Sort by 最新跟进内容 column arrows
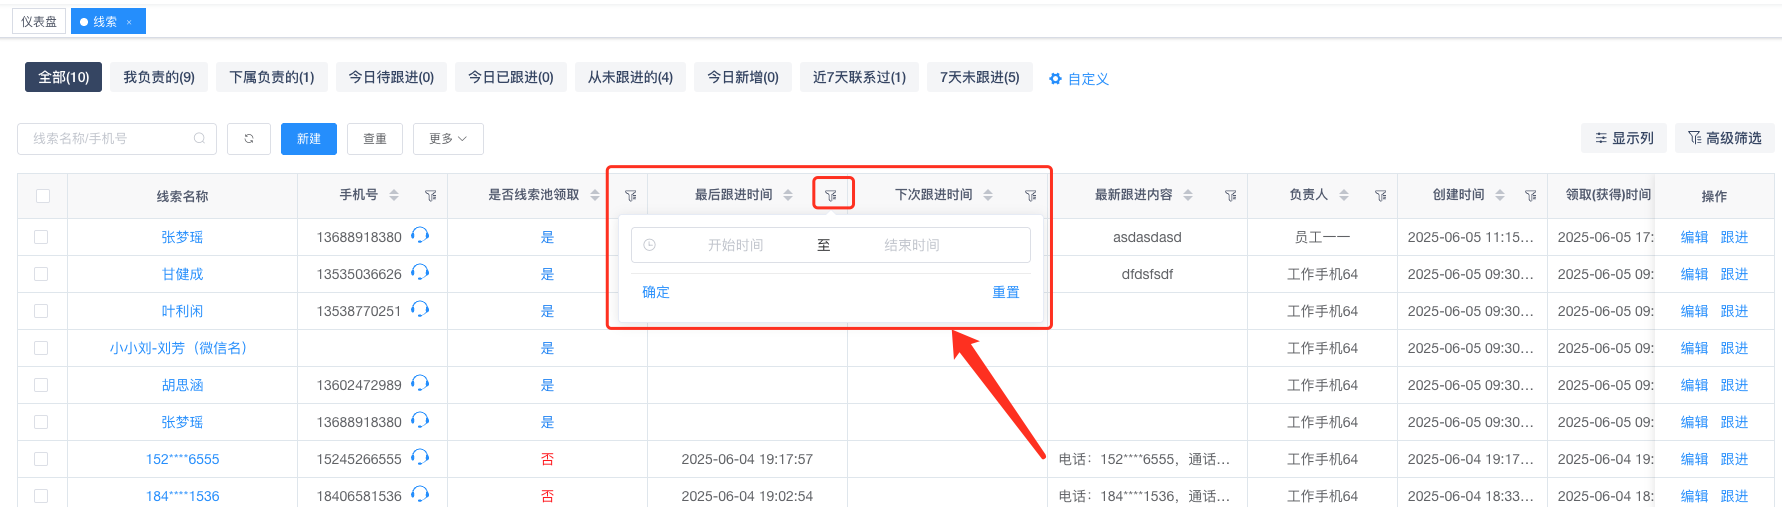Screen dimensions: 1782x507 click(1188, 195)
